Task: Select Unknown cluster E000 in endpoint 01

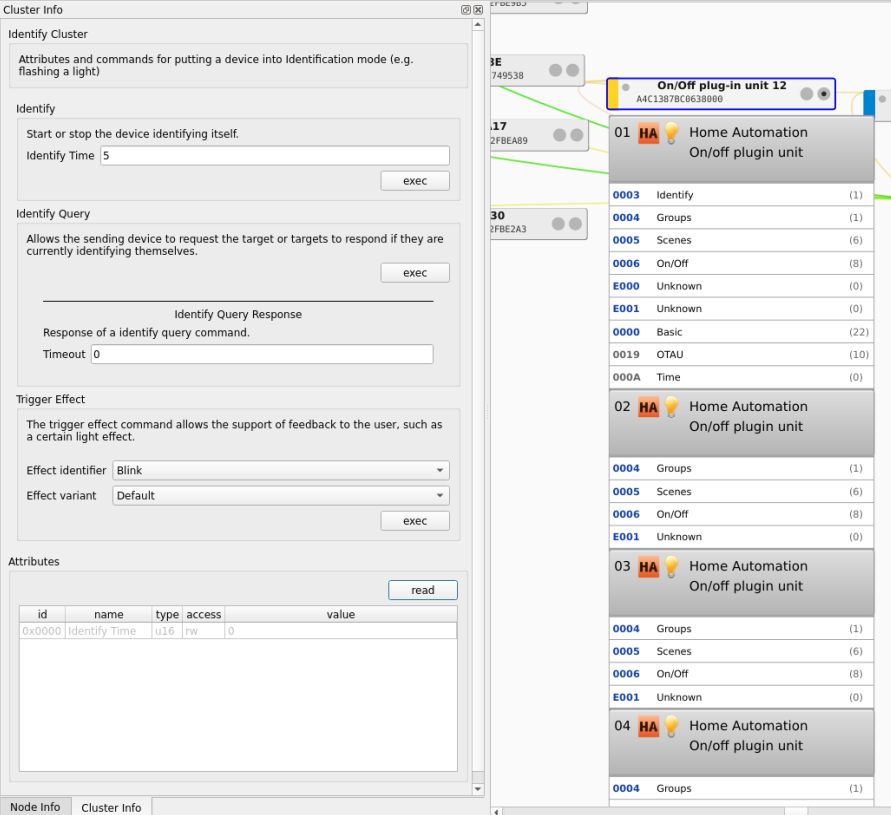Action: coord(741,286)
